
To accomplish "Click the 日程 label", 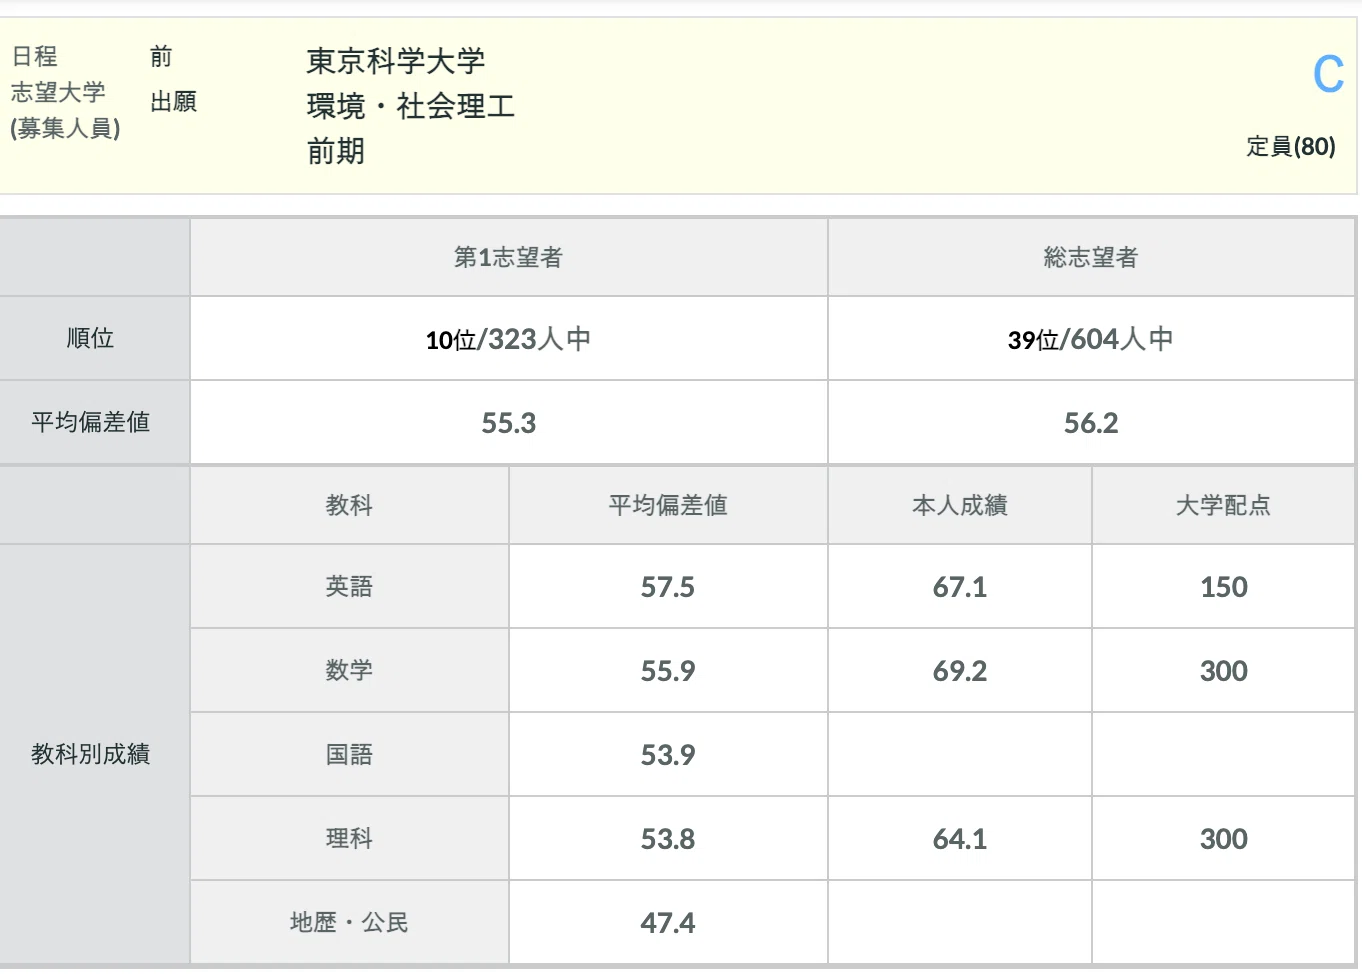I will pyautogui.click(x=35, y=57).
